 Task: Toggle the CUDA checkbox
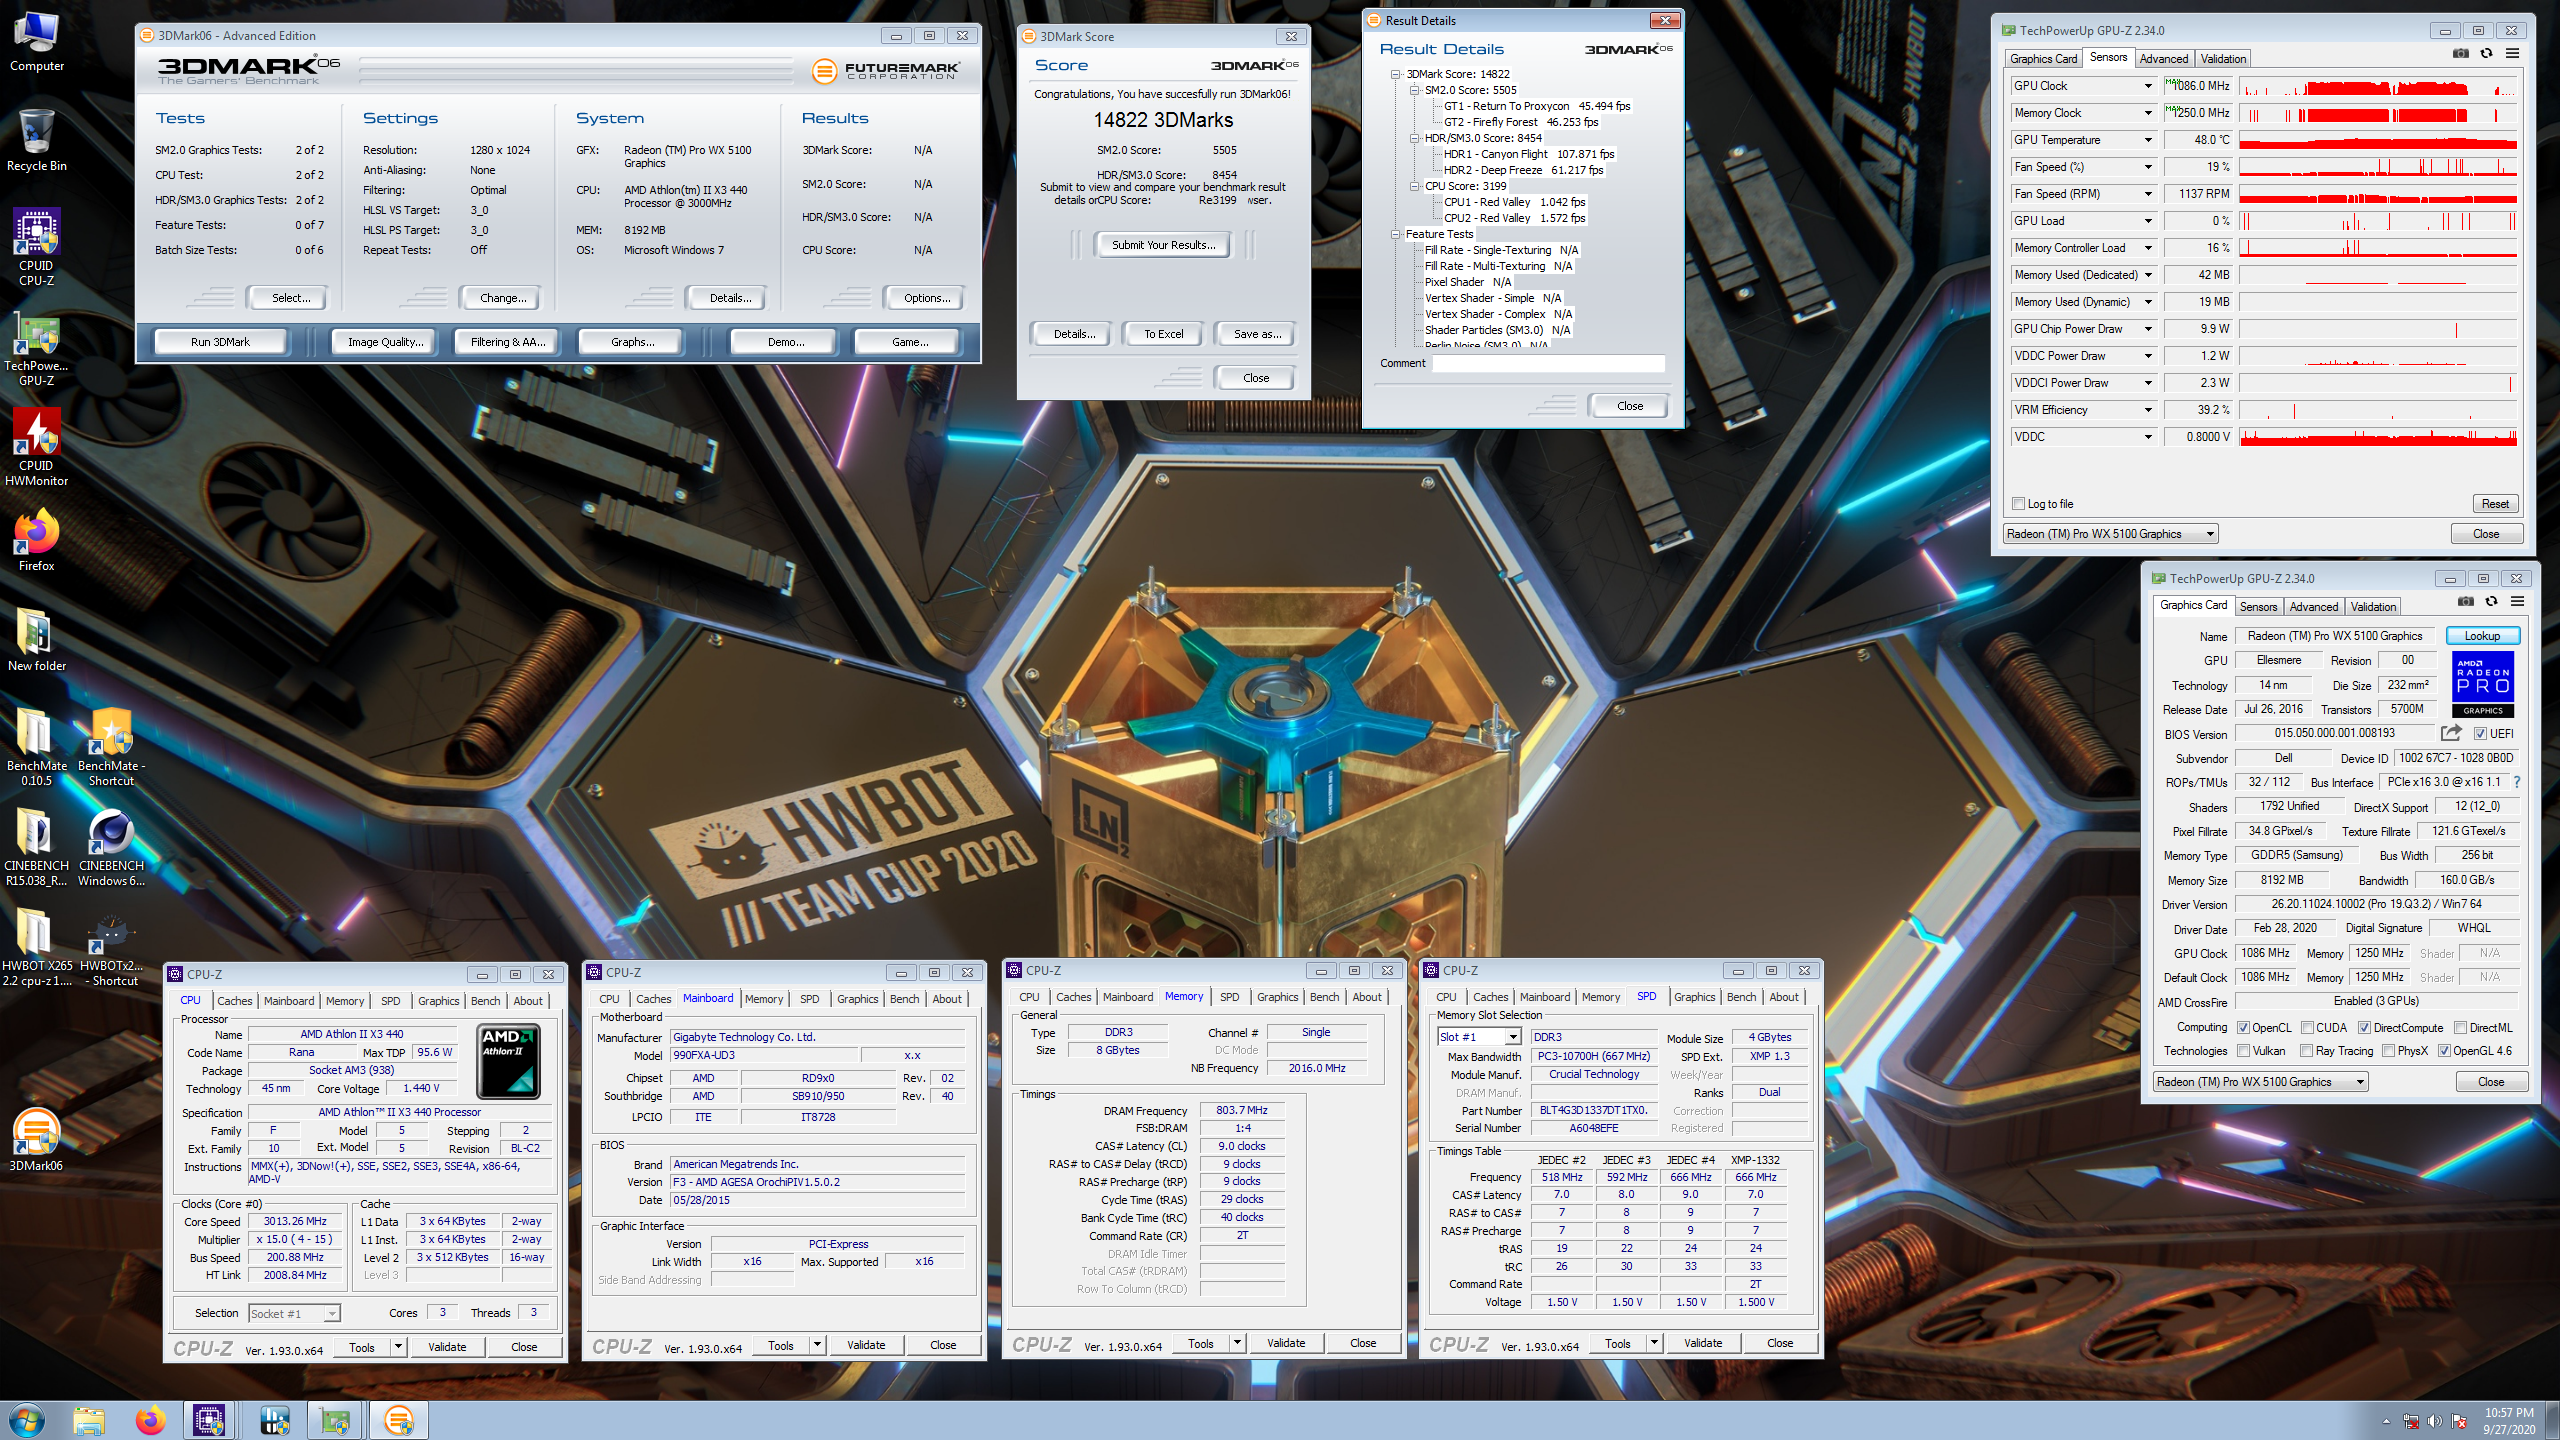pos(2307,1028)
